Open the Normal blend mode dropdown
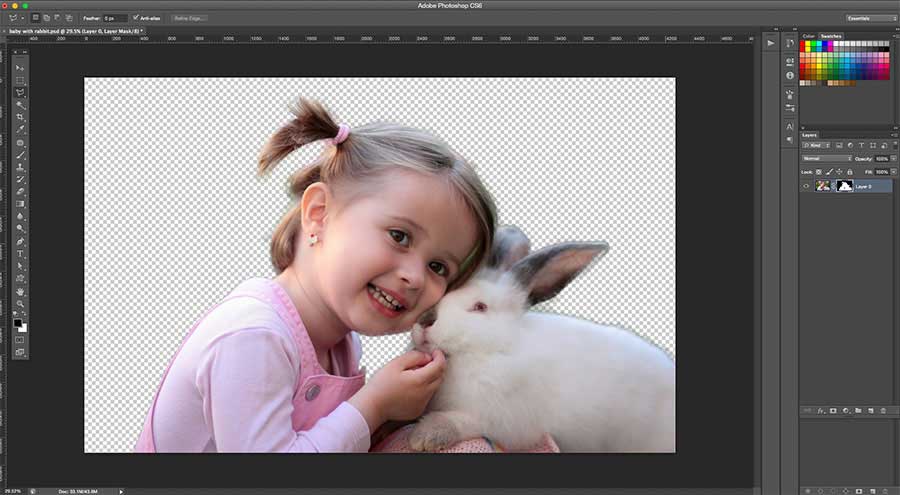Image resolution: width=900 pixels, height=495 pixels. click(827, 158)
